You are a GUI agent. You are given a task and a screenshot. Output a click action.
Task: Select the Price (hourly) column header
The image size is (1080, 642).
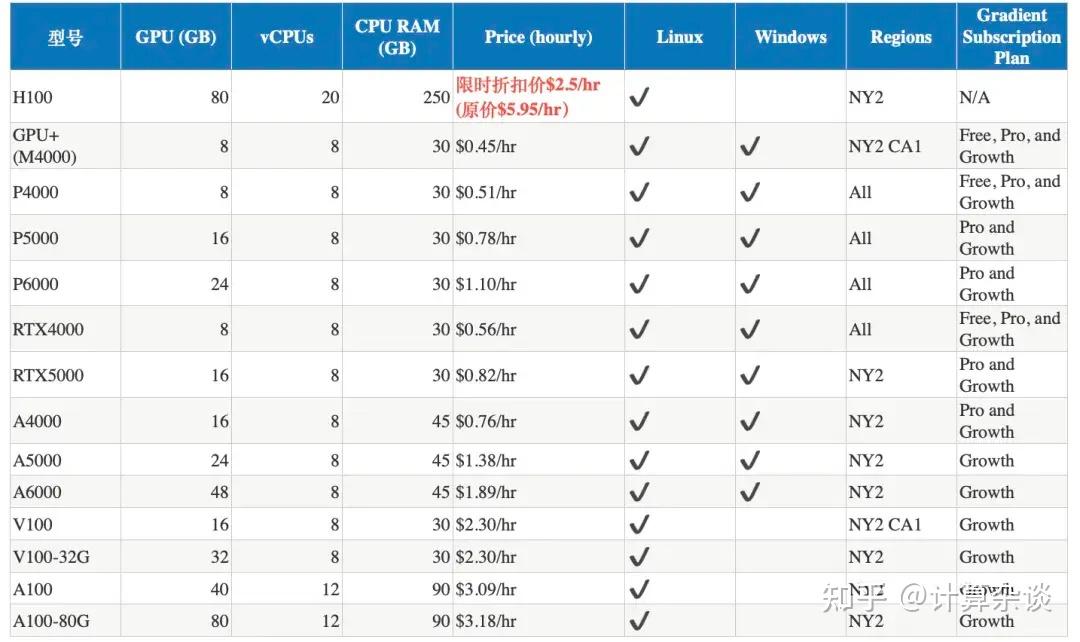pyautogui.click(x=538, y=37)
